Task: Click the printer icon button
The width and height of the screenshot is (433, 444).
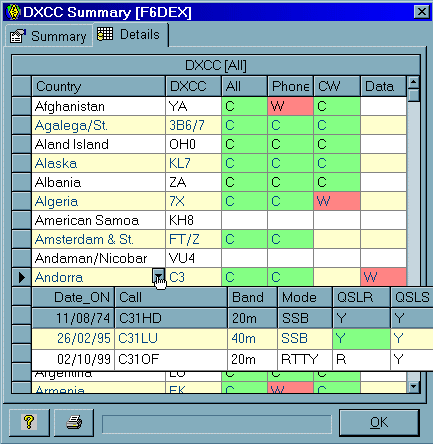Action: (74, 422)
